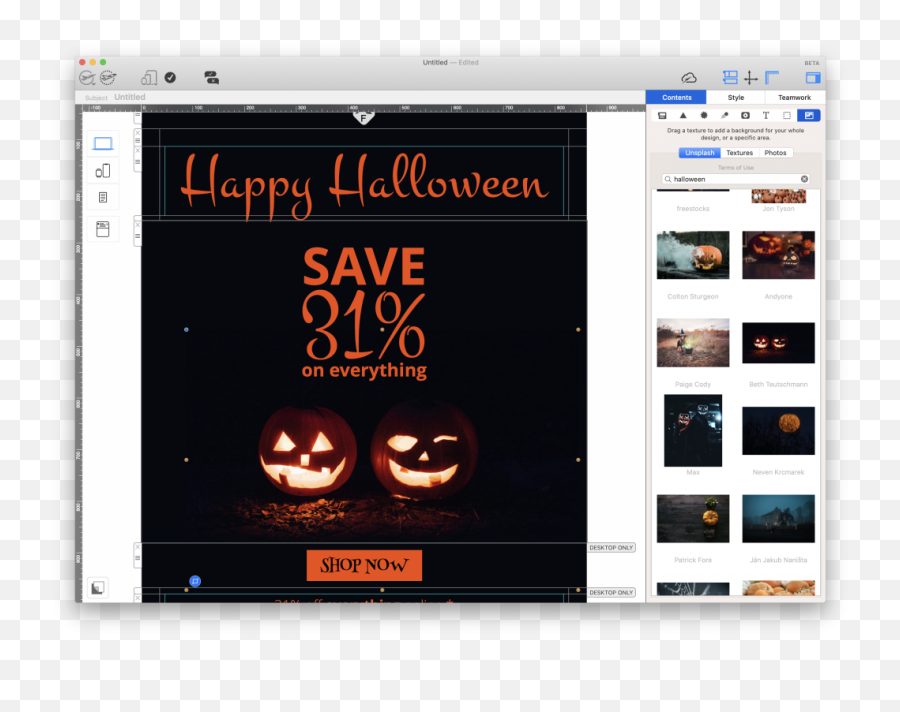
Task: Pick the Andyone jack-o-lantern thumbnail
Action: [778, 255]
